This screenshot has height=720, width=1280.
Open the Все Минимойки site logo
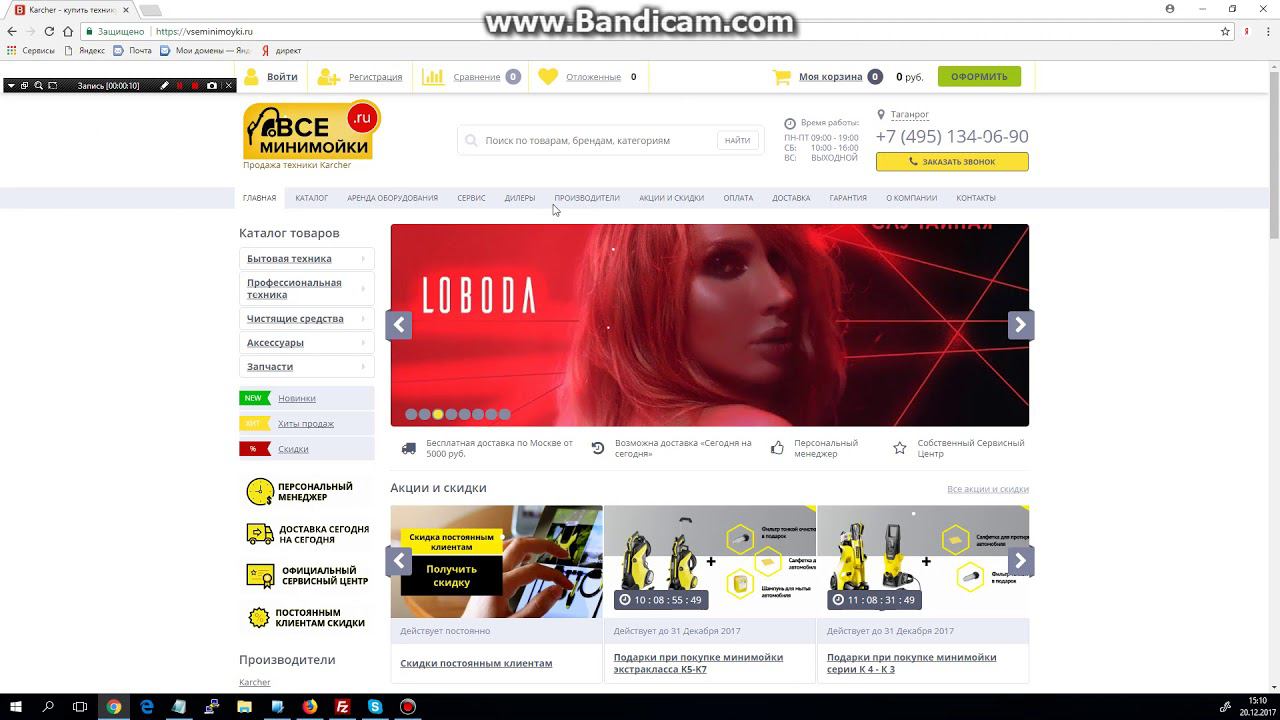(x=311, y=131)
